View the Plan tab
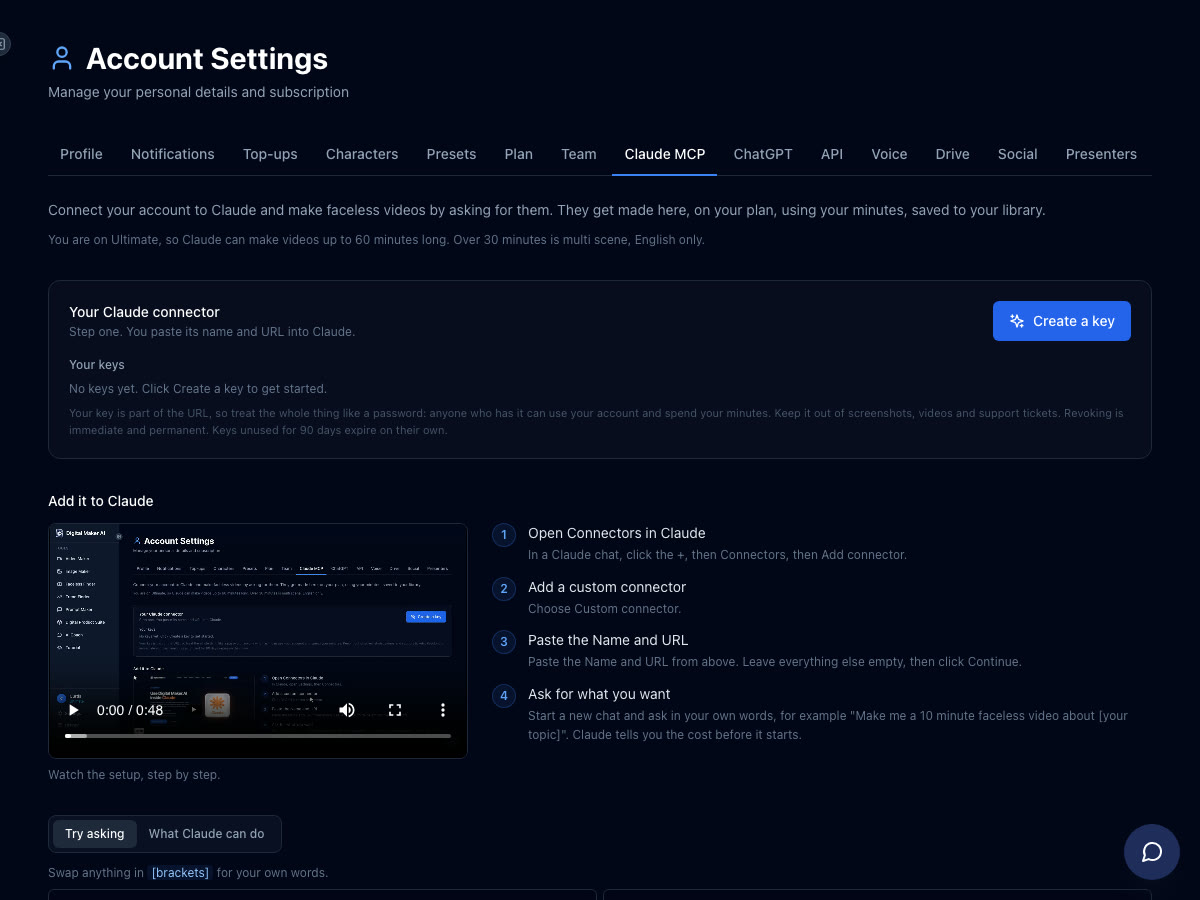Viewport: 1200px width, 900px height. [519, 154]
